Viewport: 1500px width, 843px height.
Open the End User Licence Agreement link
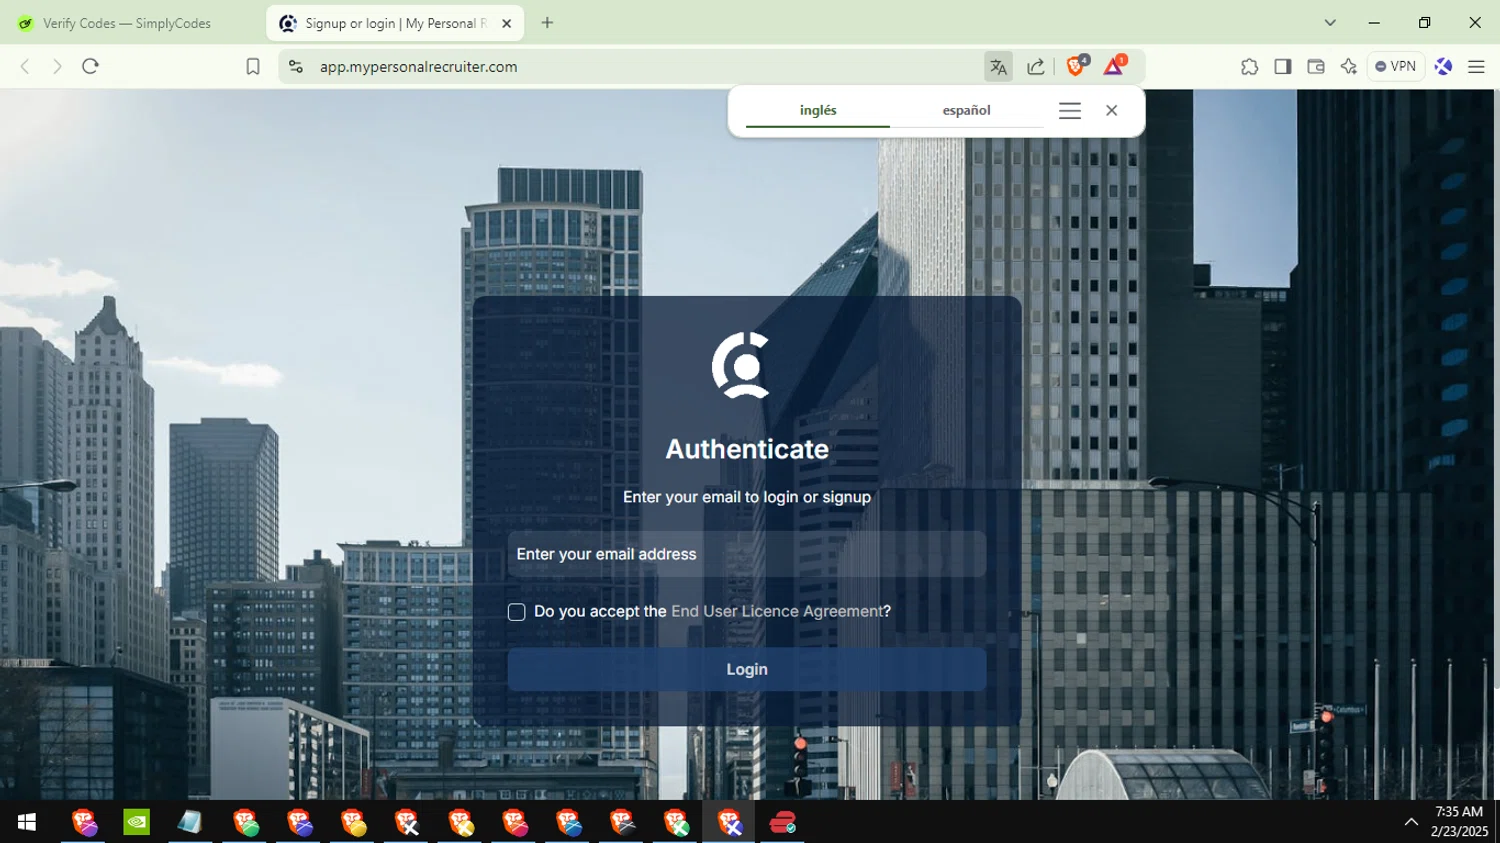pyautogui.click(x=777, y=611)
